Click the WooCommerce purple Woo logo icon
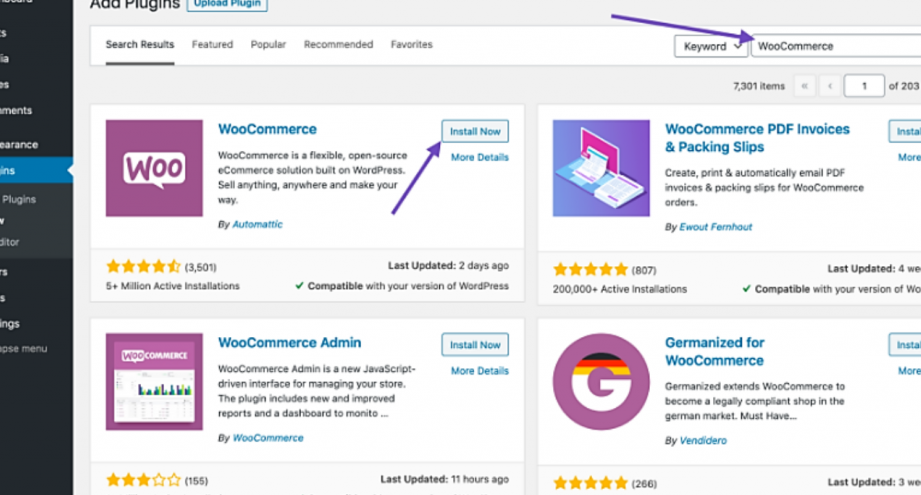 [x=154, y=168]
